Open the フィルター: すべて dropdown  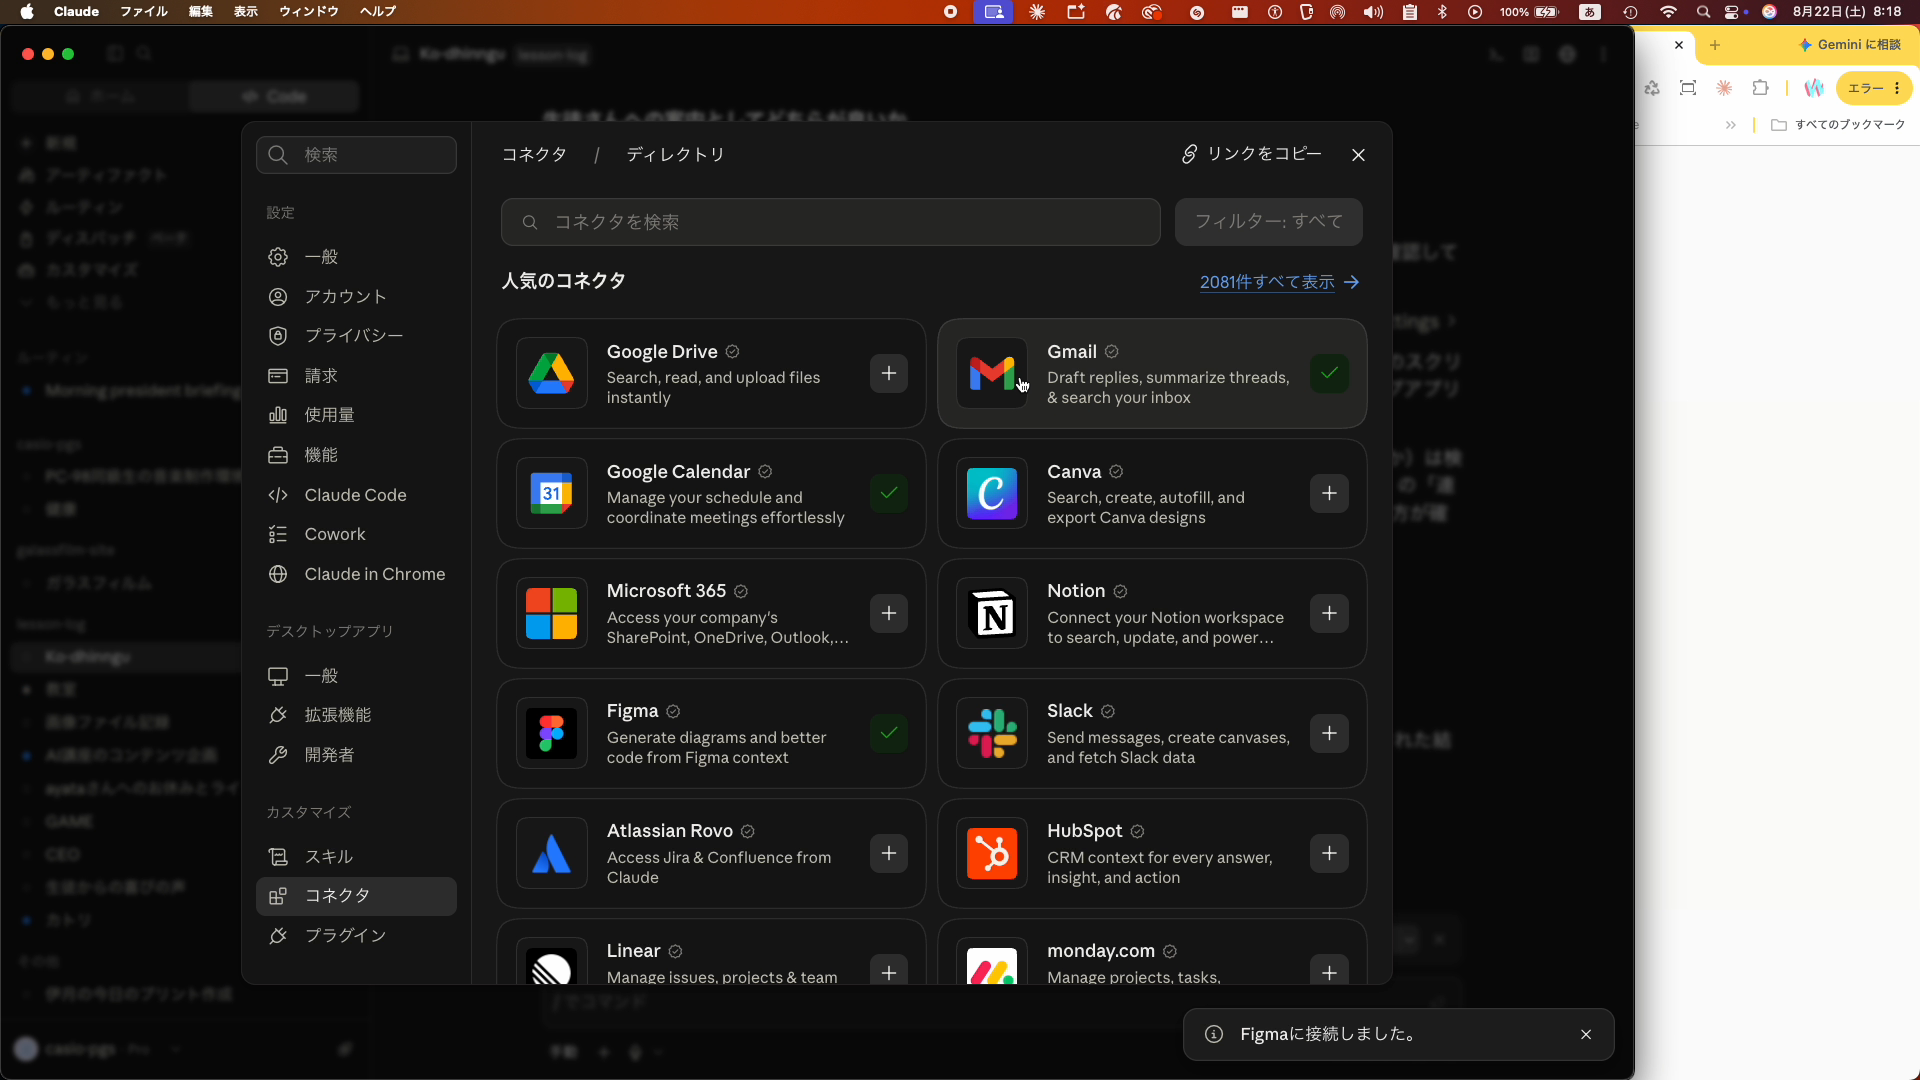1269,222
